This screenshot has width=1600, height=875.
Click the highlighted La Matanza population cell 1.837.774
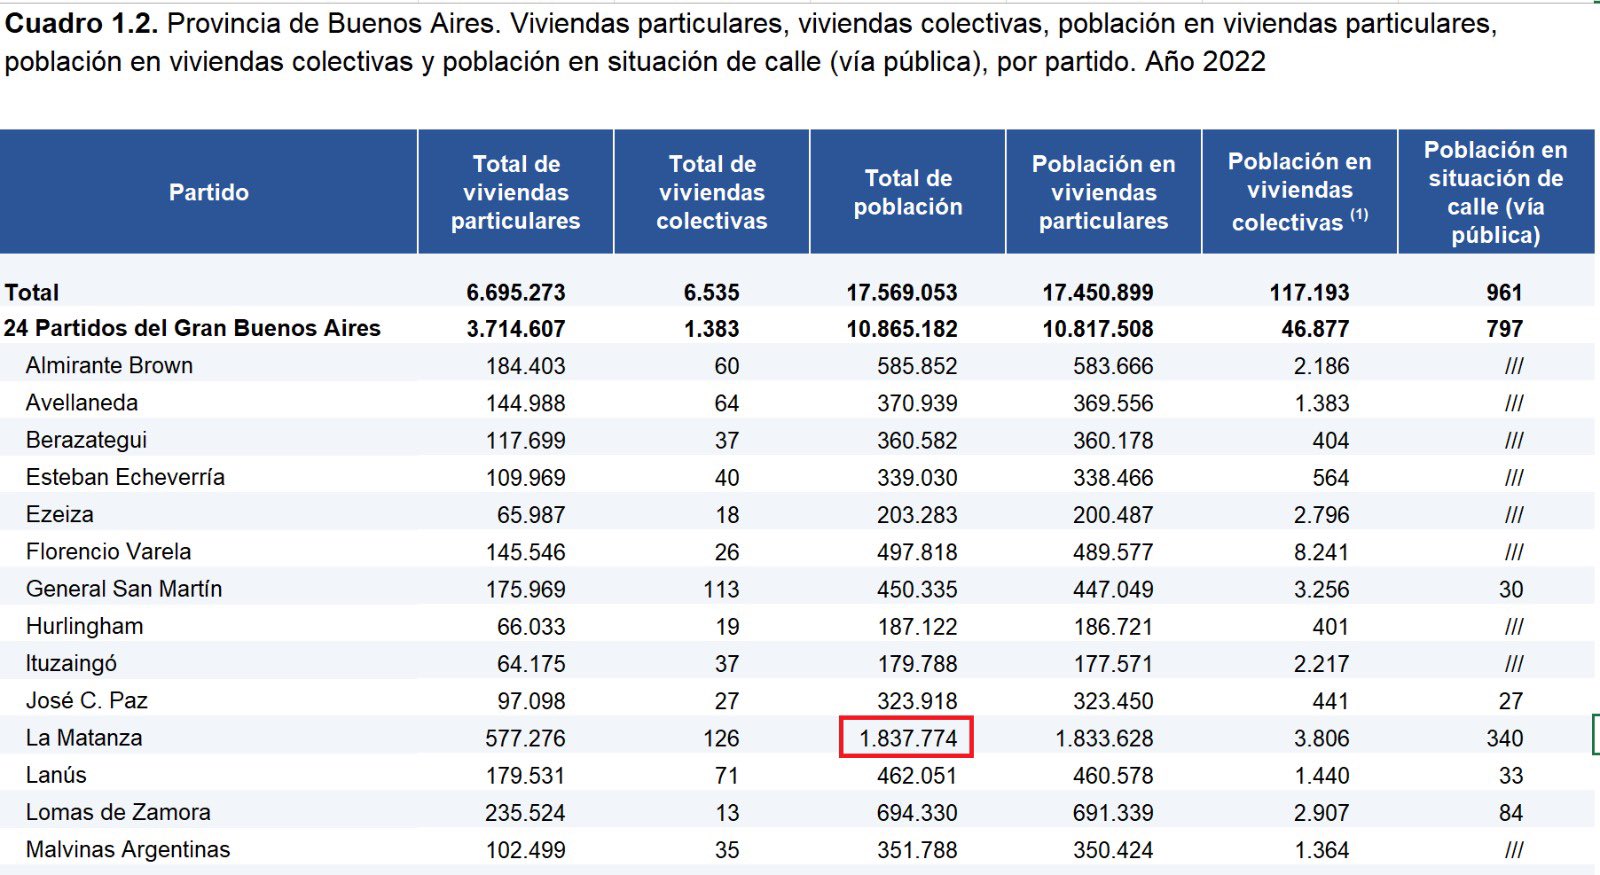tap(907, 738)
